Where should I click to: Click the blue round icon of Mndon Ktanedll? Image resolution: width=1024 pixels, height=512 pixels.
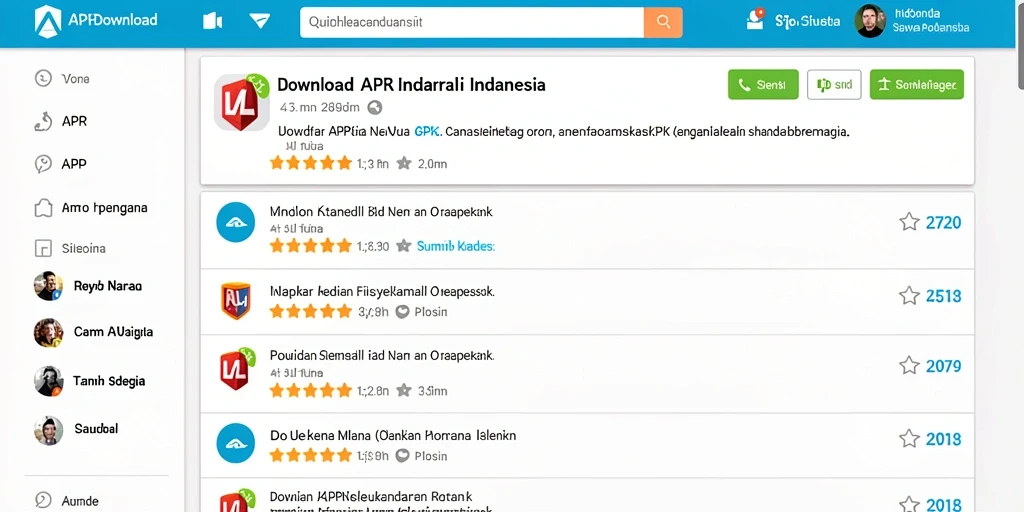coord(235,223)
